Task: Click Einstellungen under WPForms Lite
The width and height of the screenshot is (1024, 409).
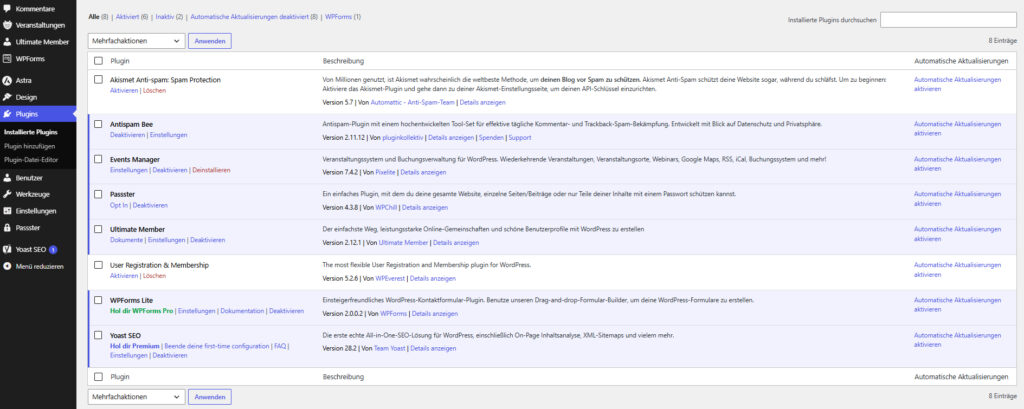Action: tap(197, 312)
